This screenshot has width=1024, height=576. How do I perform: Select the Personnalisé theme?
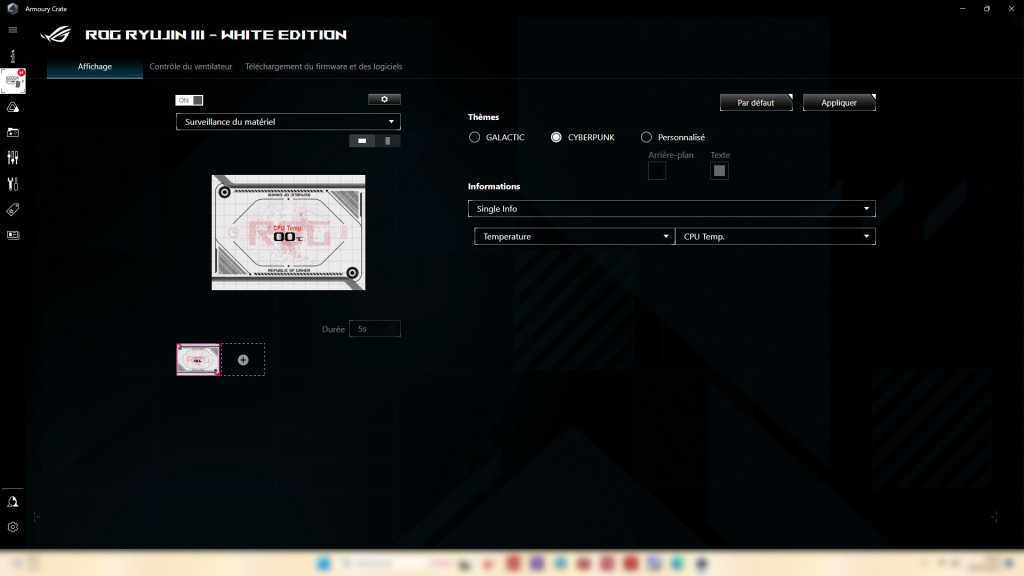646,137
